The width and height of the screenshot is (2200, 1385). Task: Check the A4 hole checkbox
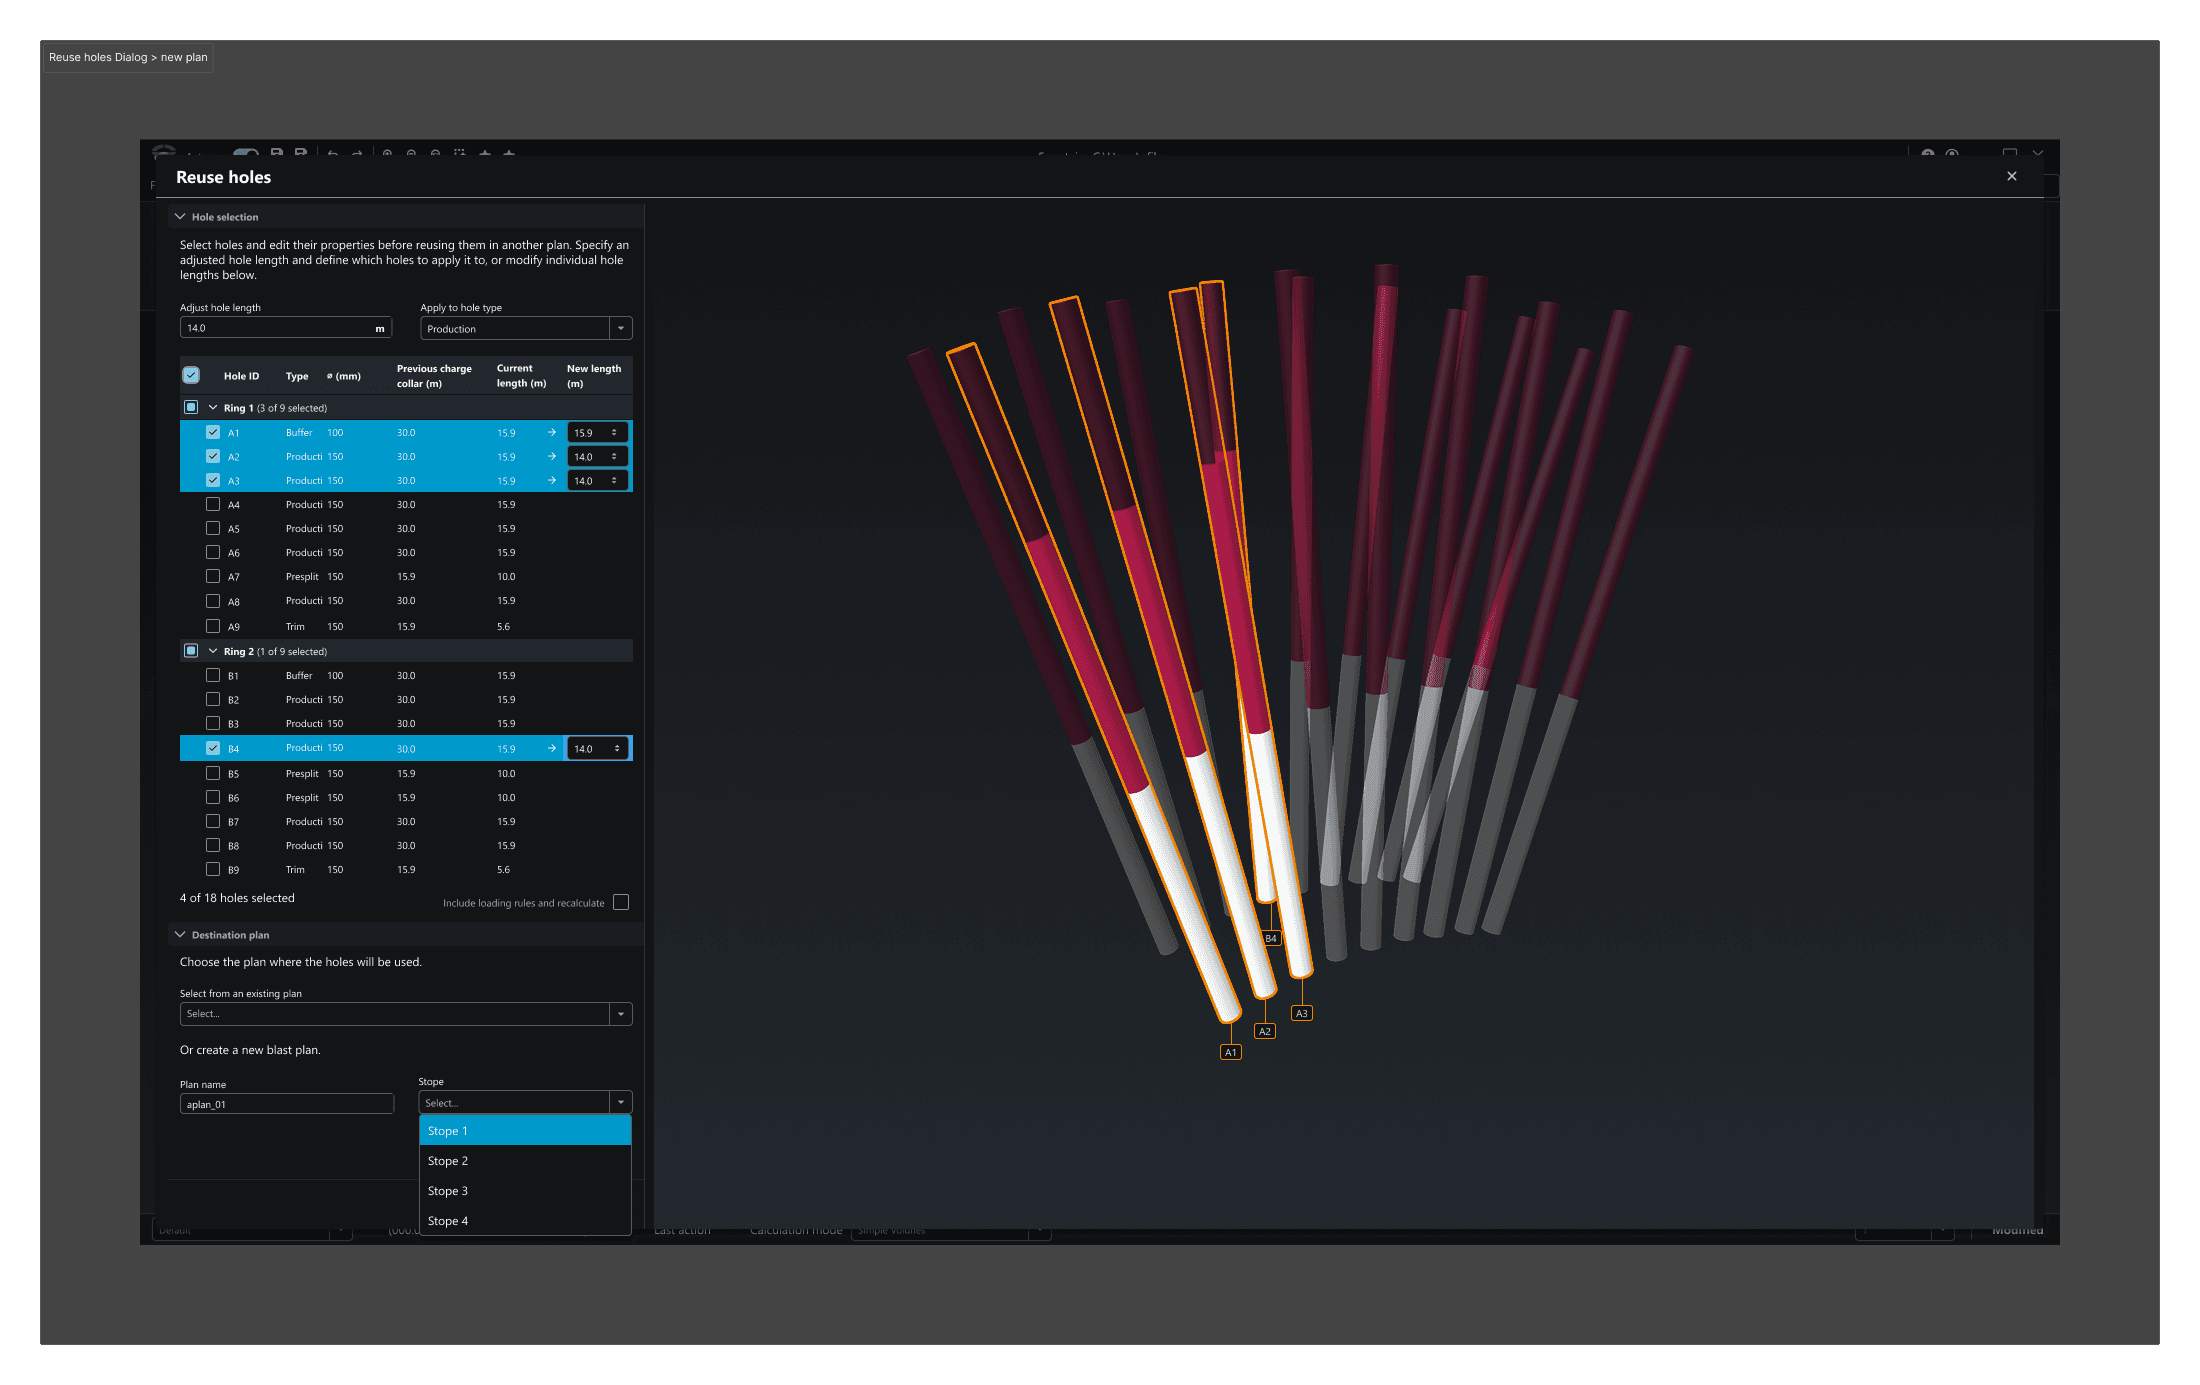point(213,504)
